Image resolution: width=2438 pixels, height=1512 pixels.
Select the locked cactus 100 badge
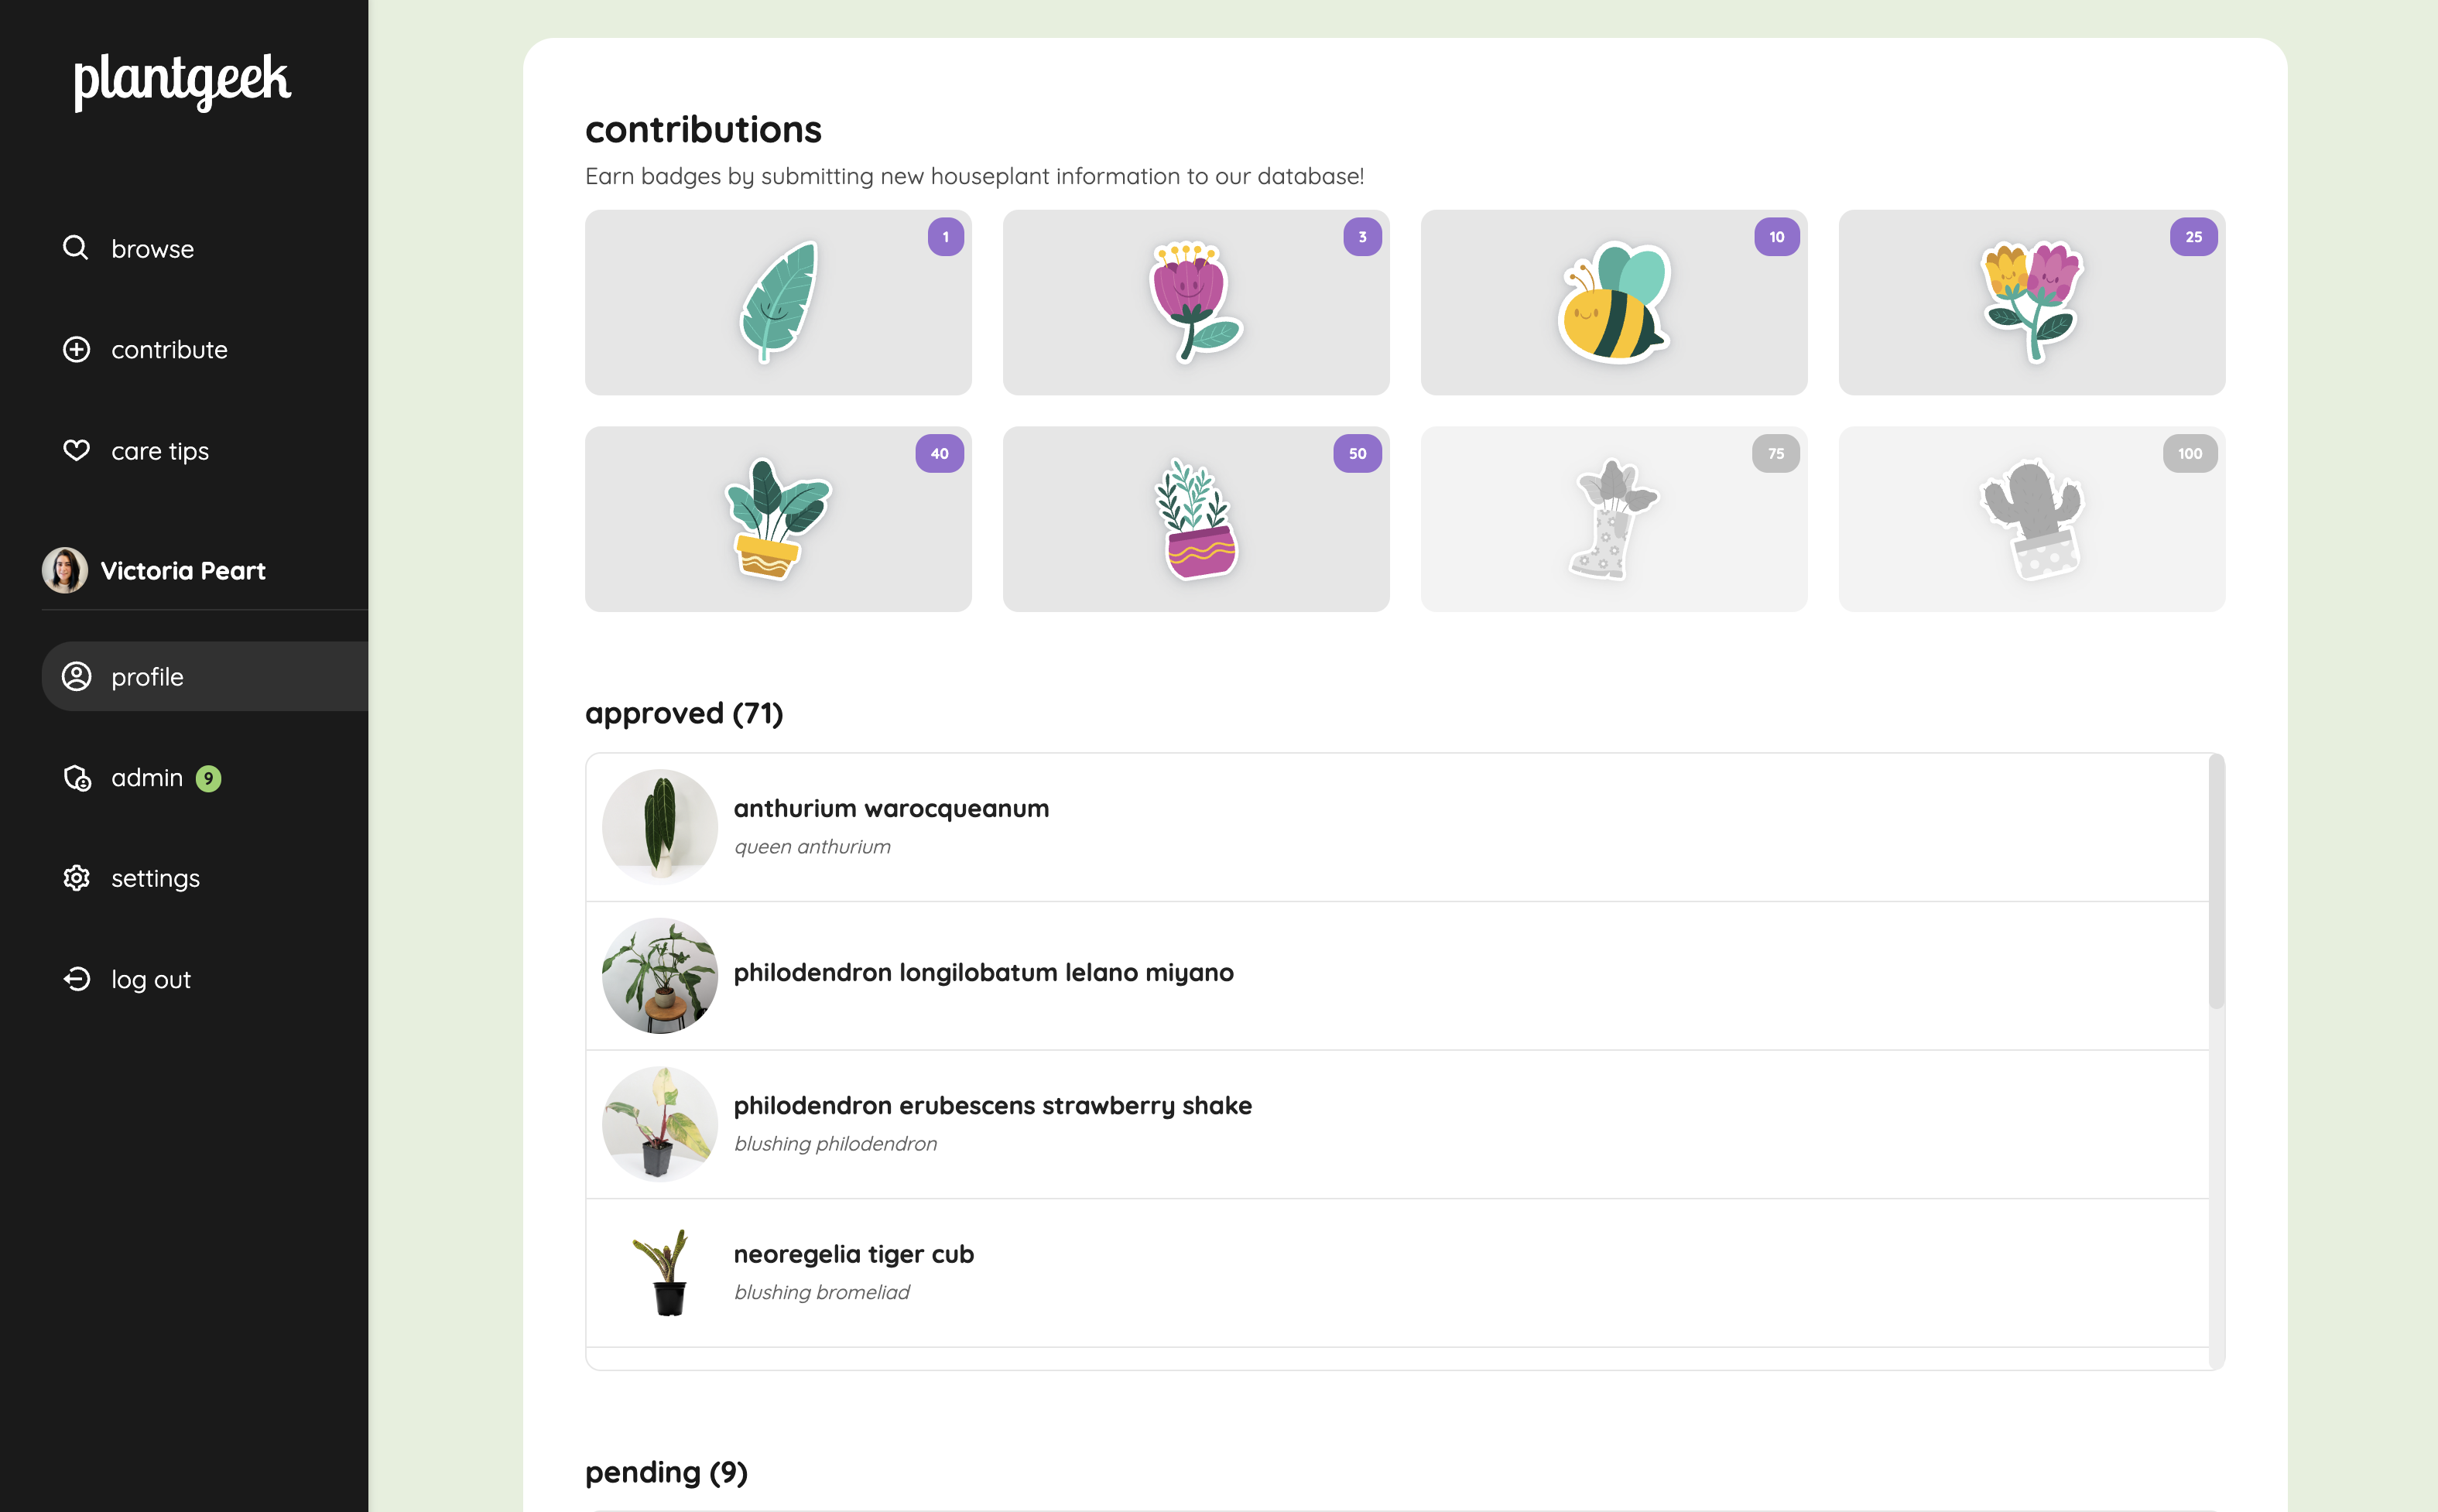tap(2031, 519)
